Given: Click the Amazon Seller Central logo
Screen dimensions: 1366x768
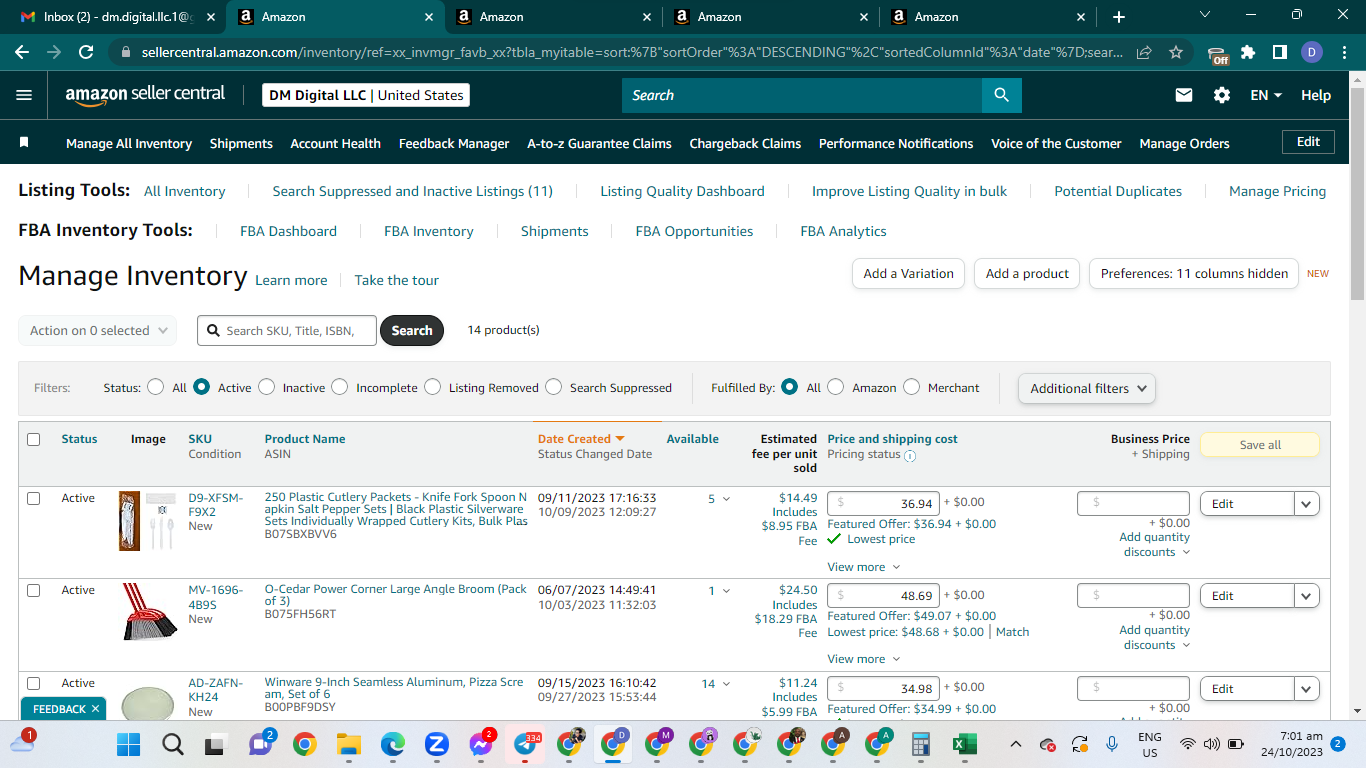Looking at the screenshot, I should point(145,95).
